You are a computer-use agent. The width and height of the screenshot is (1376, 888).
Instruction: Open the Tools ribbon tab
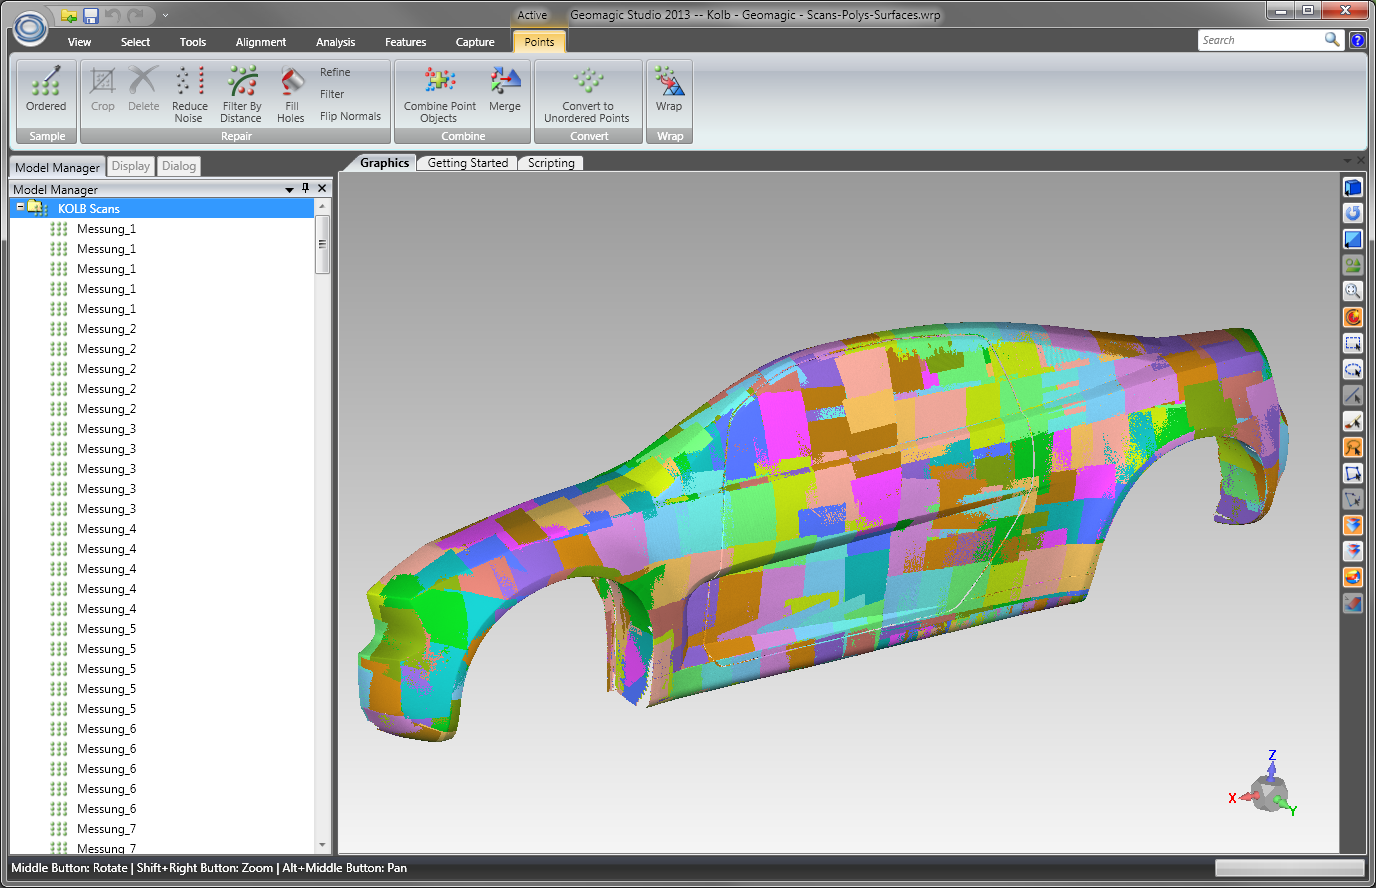point(193,42)
